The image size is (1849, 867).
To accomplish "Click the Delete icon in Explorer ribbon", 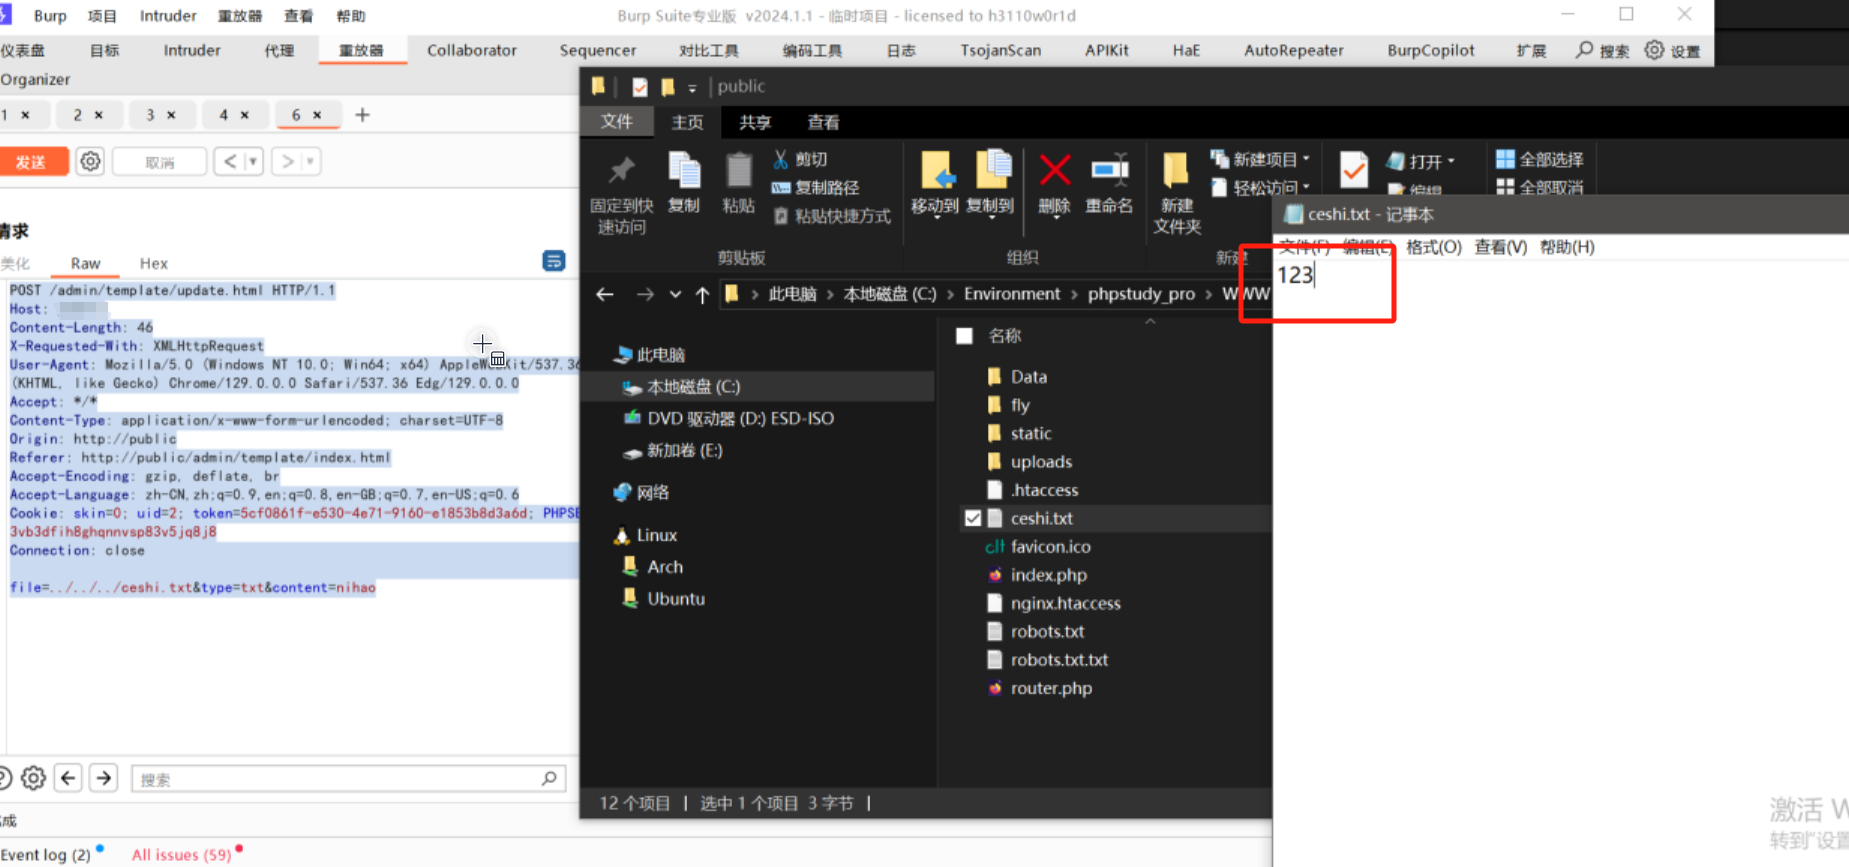I will point(1054,182).
